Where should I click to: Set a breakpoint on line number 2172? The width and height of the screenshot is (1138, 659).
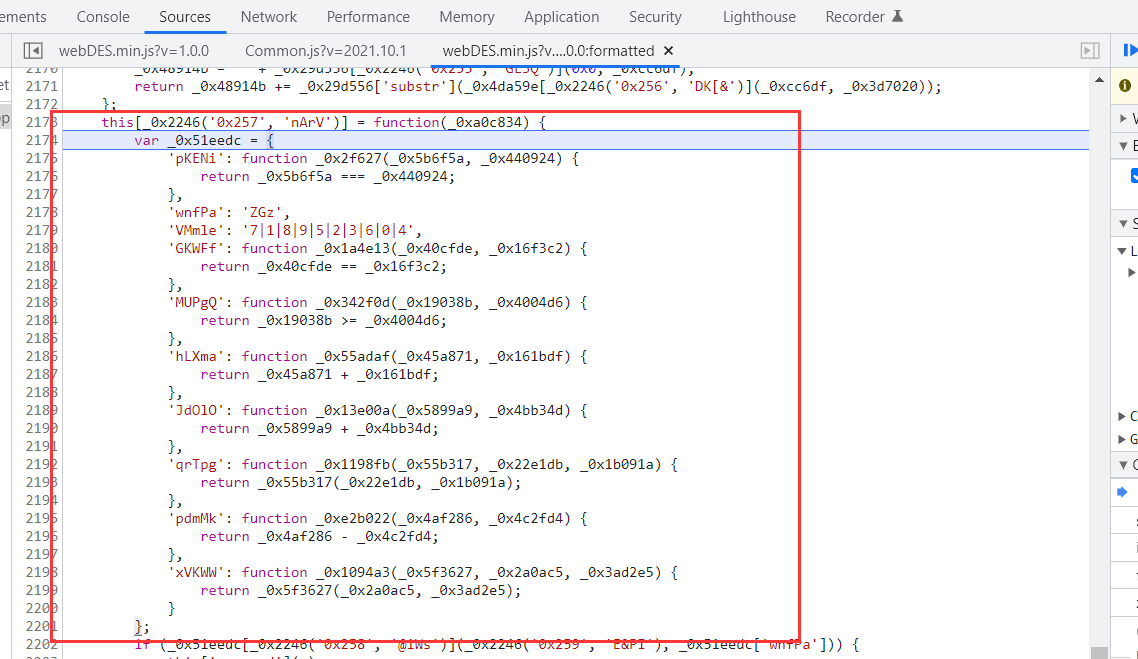point(41,105)
